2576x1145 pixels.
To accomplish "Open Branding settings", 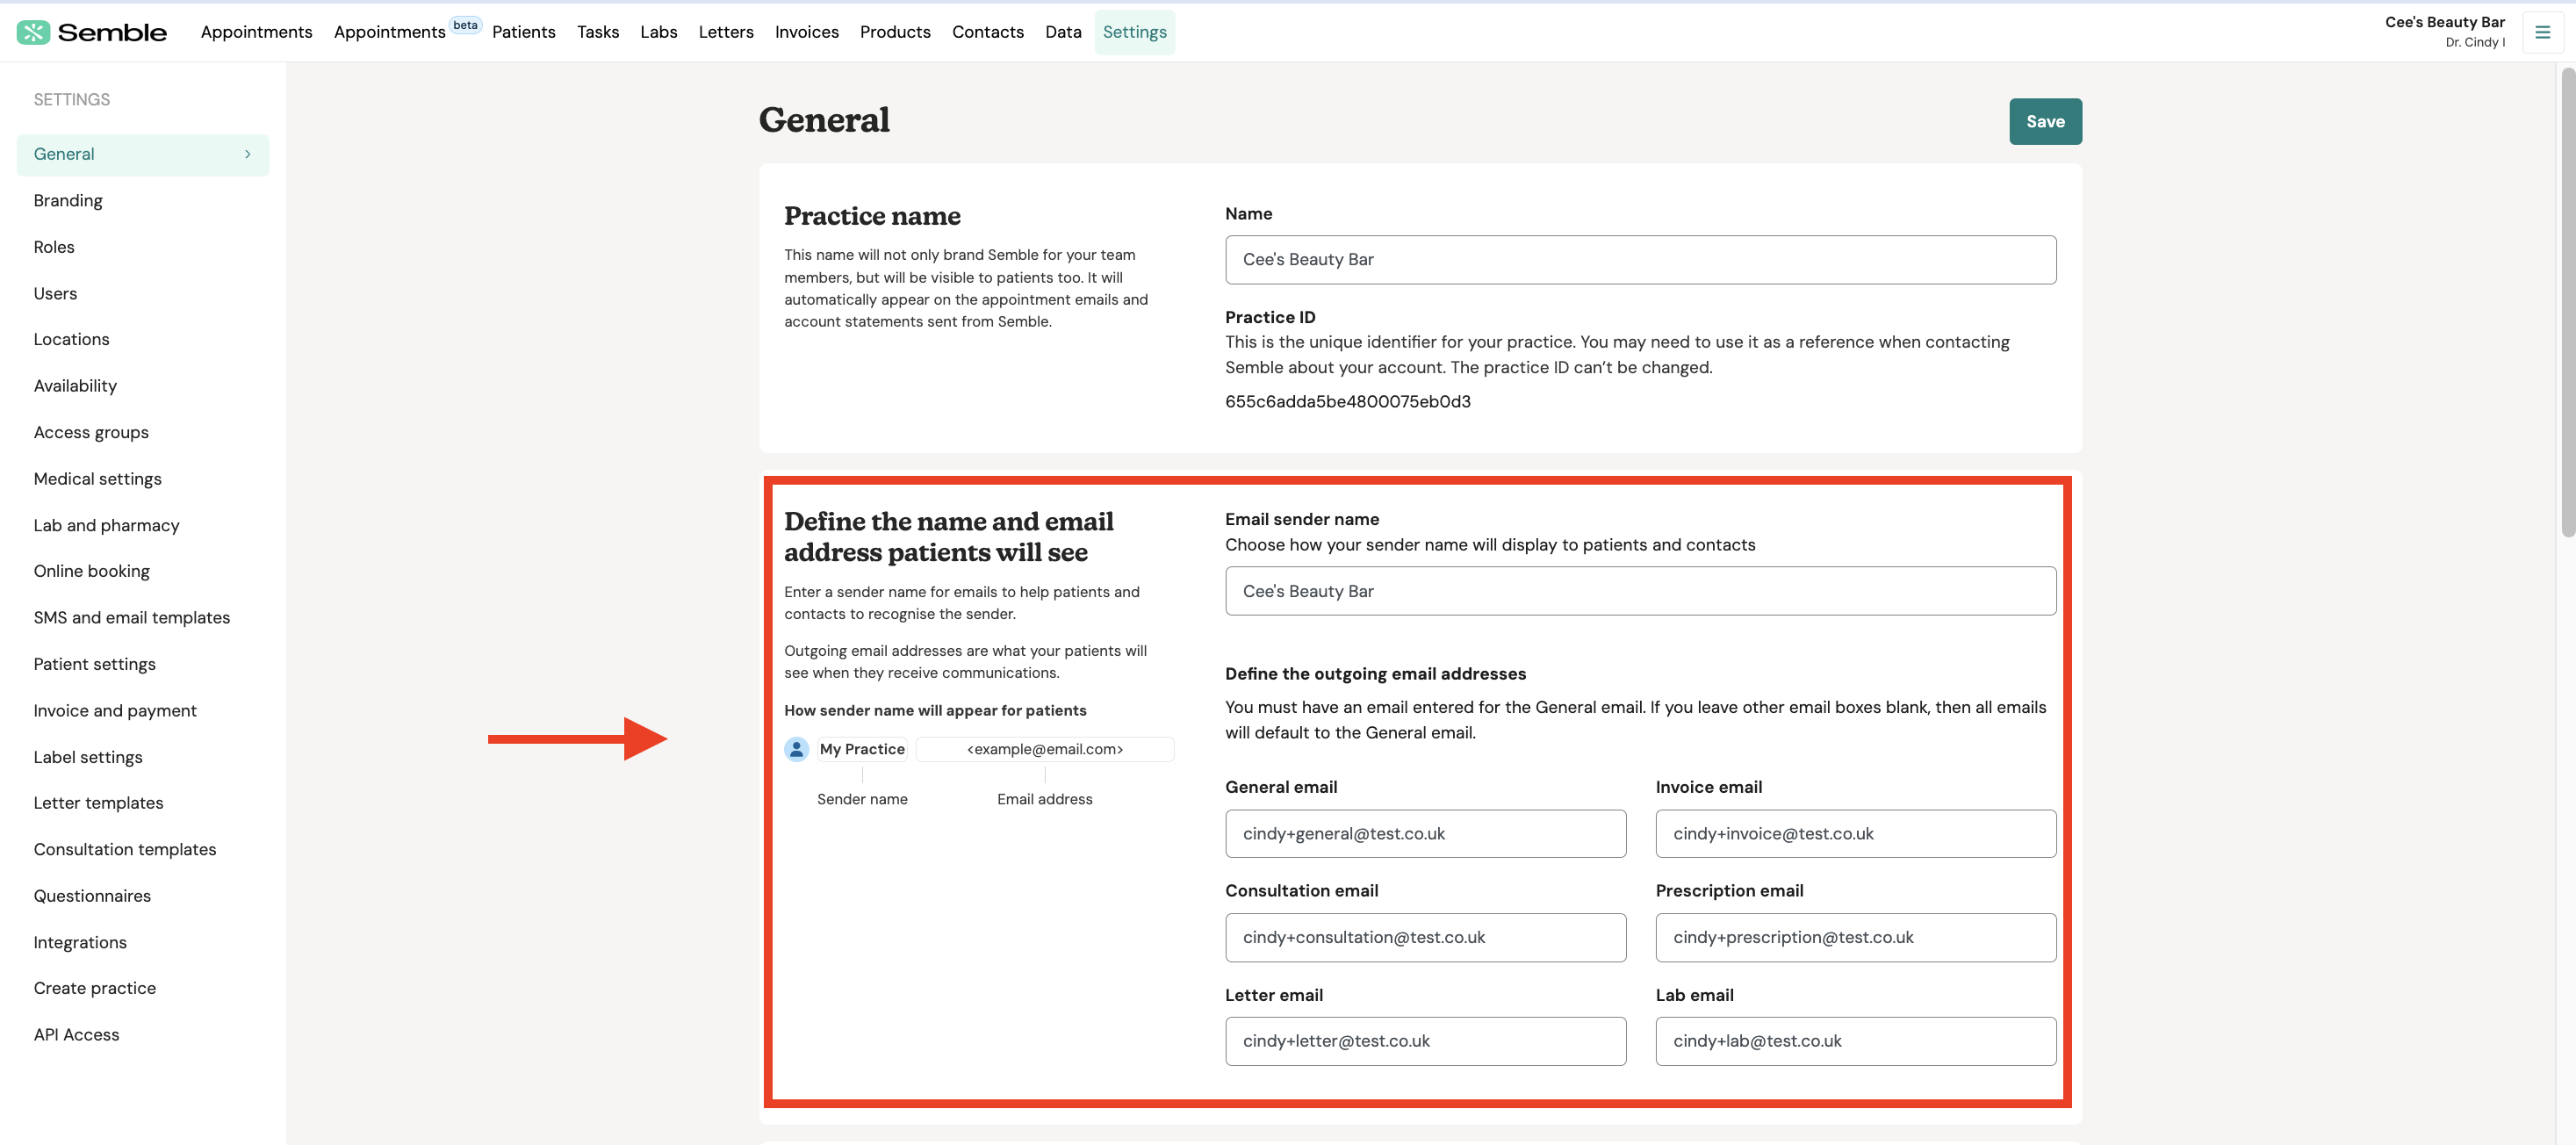I will [68, 201].
